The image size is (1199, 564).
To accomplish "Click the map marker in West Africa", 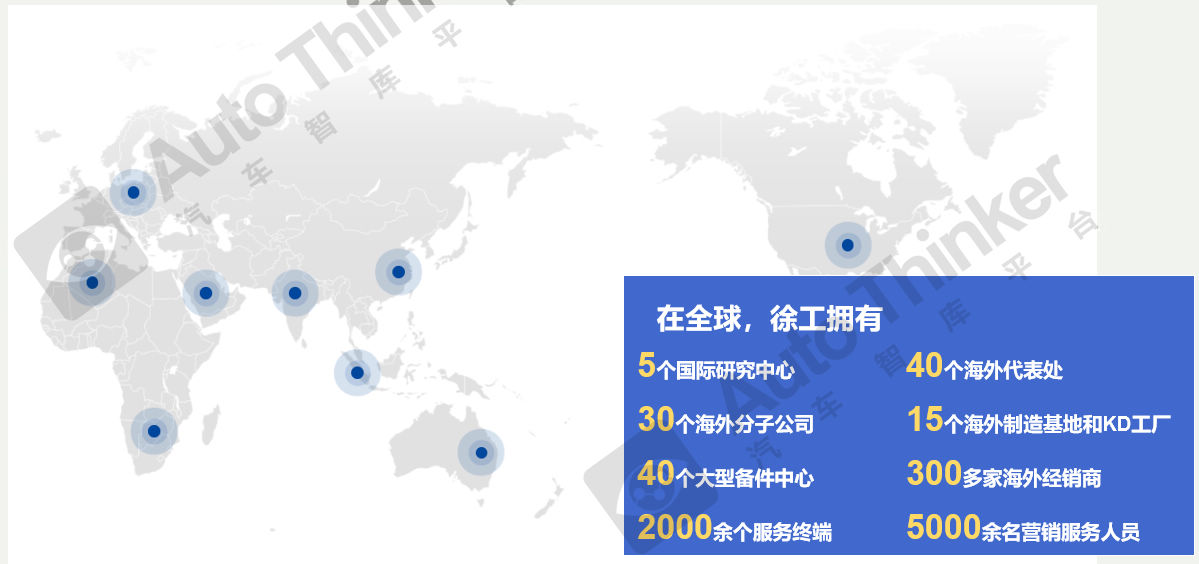I will 93,283.
